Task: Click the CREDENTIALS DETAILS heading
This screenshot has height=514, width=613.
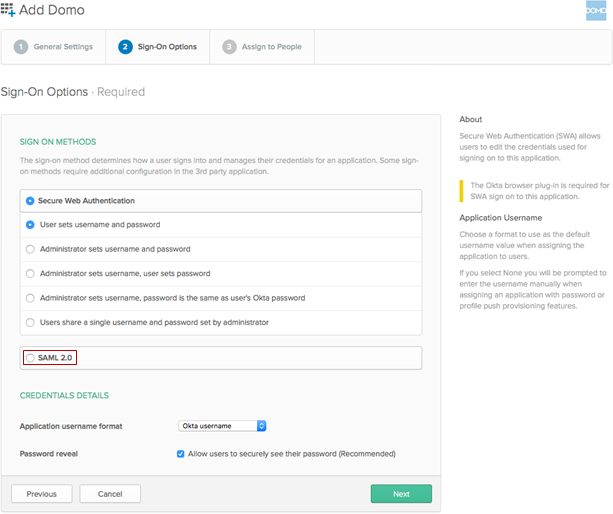Action: point(64,396)
